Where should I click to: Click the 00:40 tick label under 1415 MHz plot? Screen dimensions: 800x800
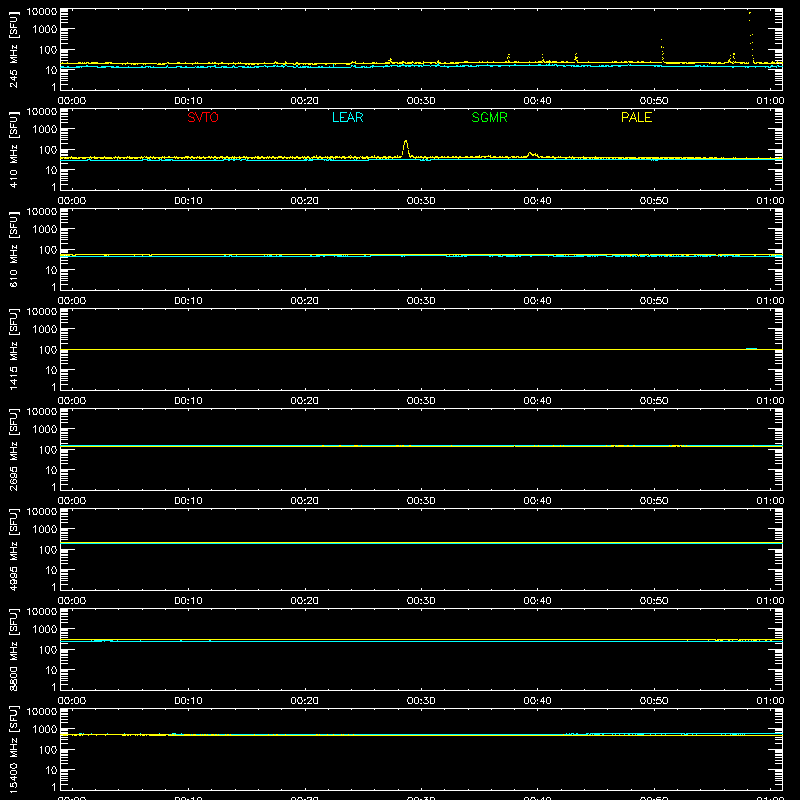coord(537,401)
